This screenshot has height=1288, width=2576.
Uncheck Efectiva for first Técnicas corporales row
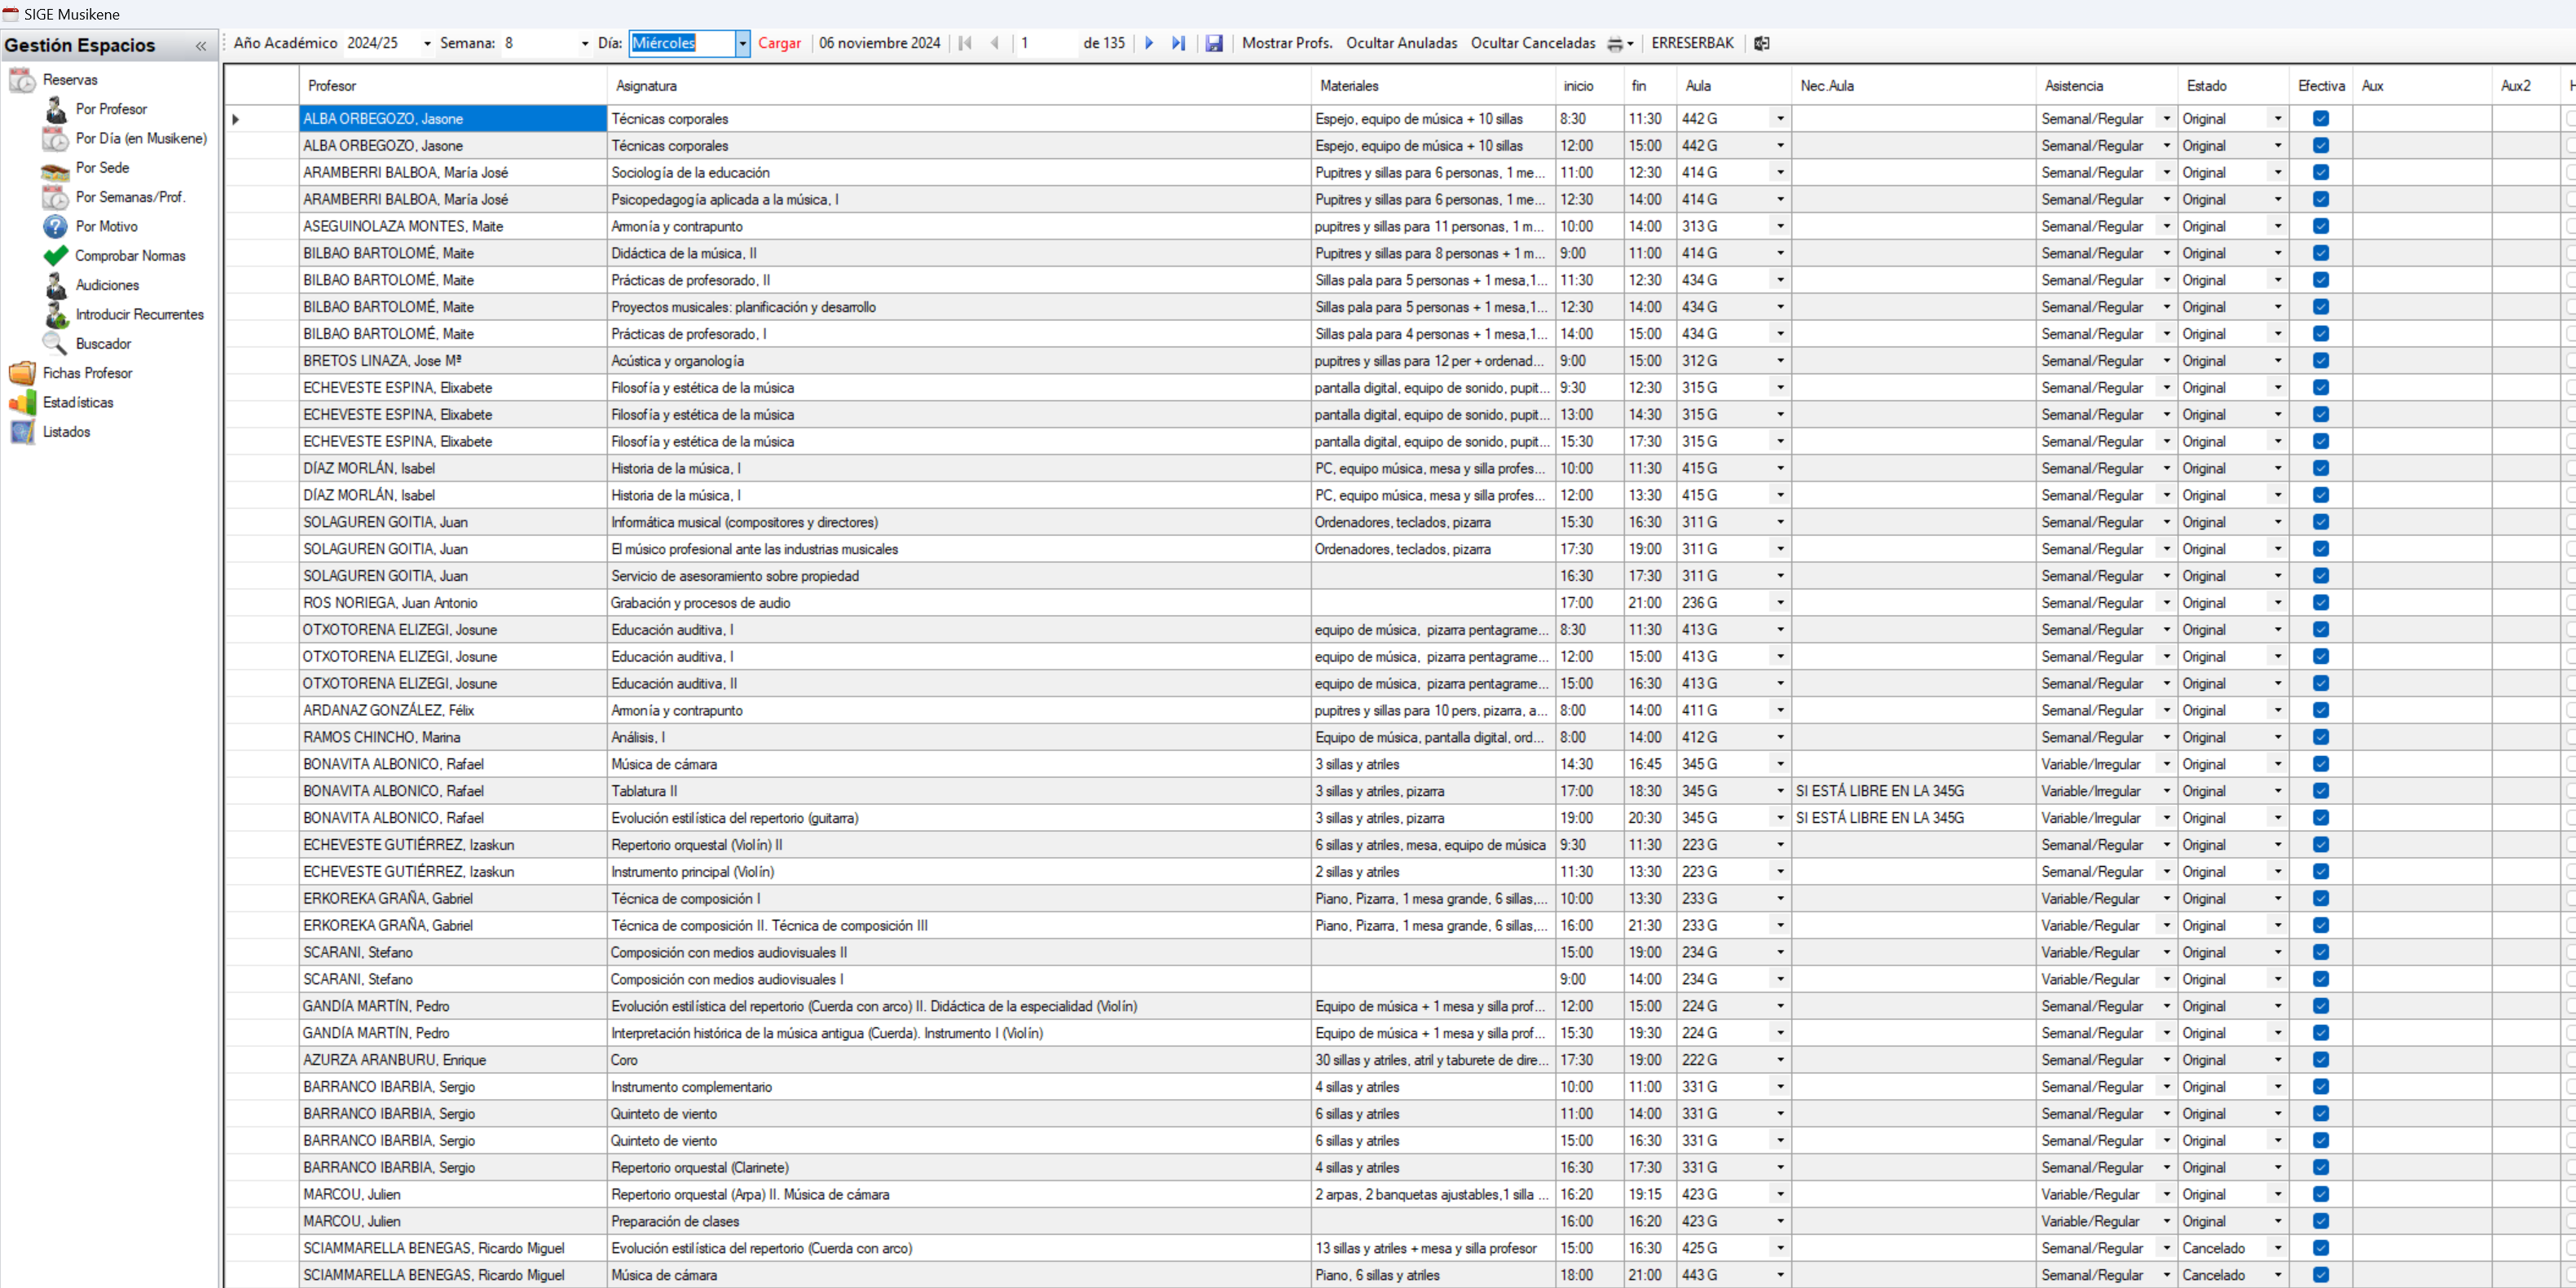coord(2320,118)
